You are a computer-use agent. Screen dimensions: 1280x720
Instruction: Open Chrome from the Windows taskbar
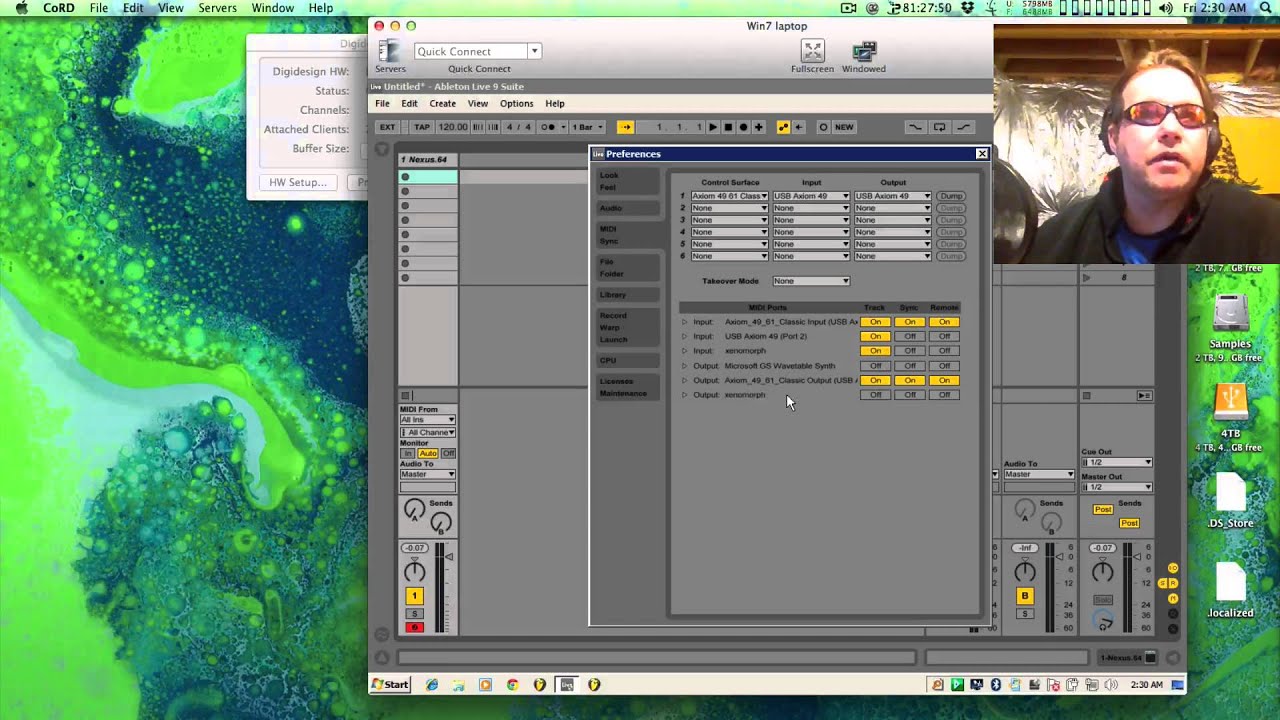pos(512,685)
